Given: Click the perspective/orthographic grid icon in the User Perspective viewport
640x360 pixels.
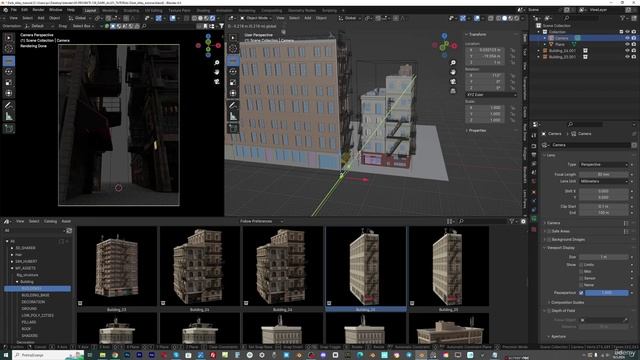Looking at the screenshot, I should click(x=453, y=91).
